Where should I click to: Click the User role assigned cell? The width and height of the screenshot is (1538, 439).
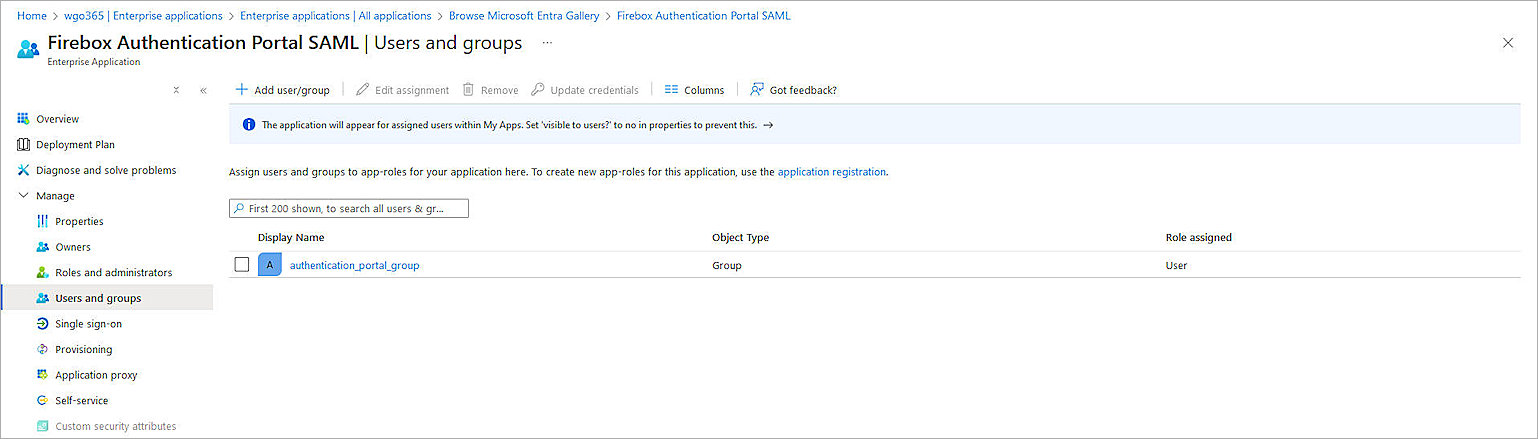click(x=1176, y=266)
